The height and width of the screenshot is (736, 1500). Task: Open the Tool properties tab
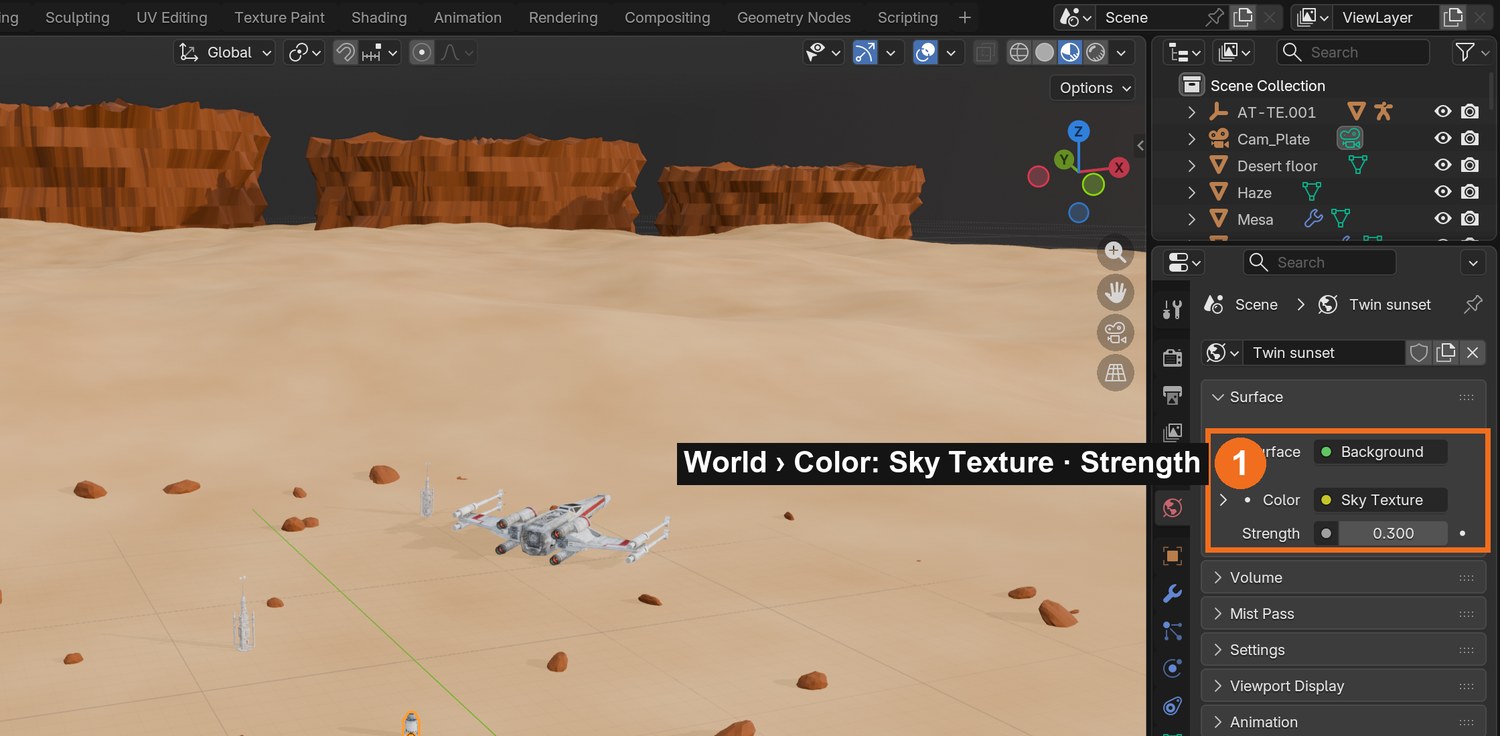coord(1172,310)
